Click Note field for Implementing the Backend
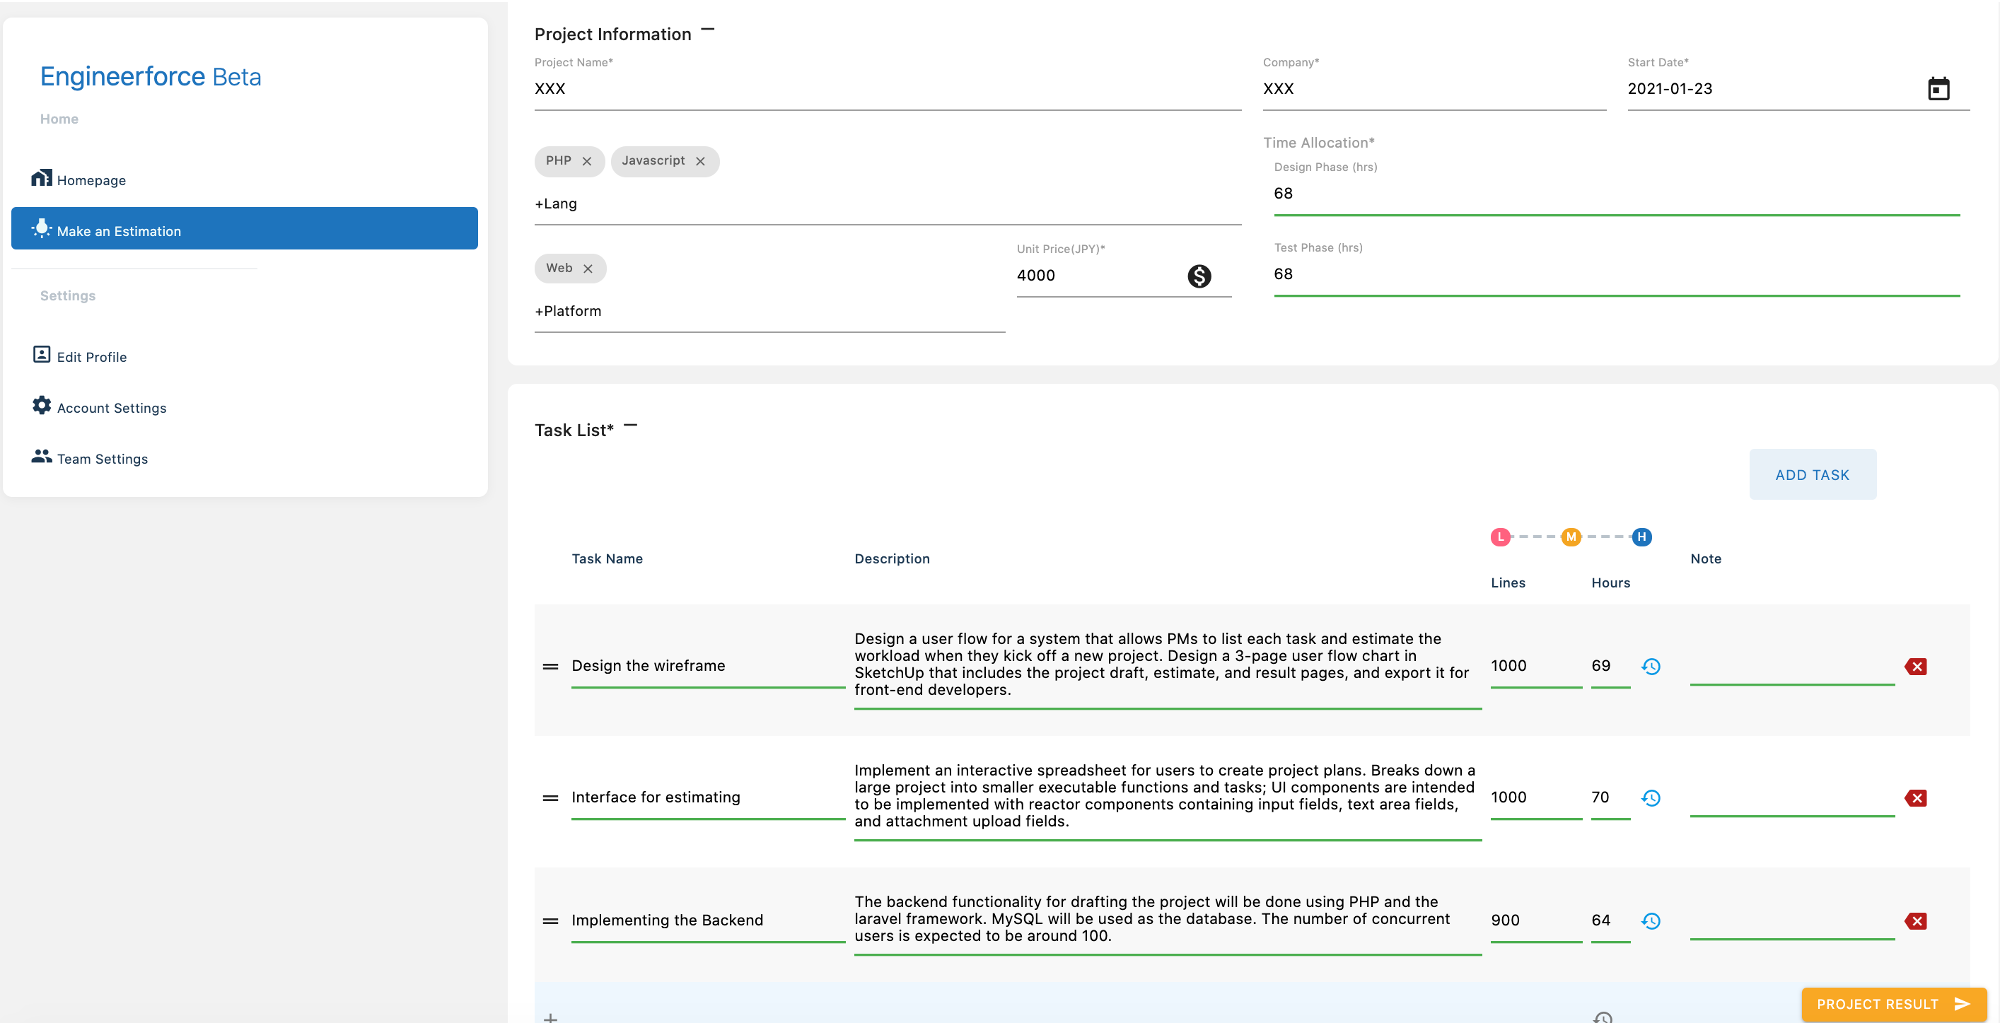The image size is (2002, 1025). tap(1792, 920)
